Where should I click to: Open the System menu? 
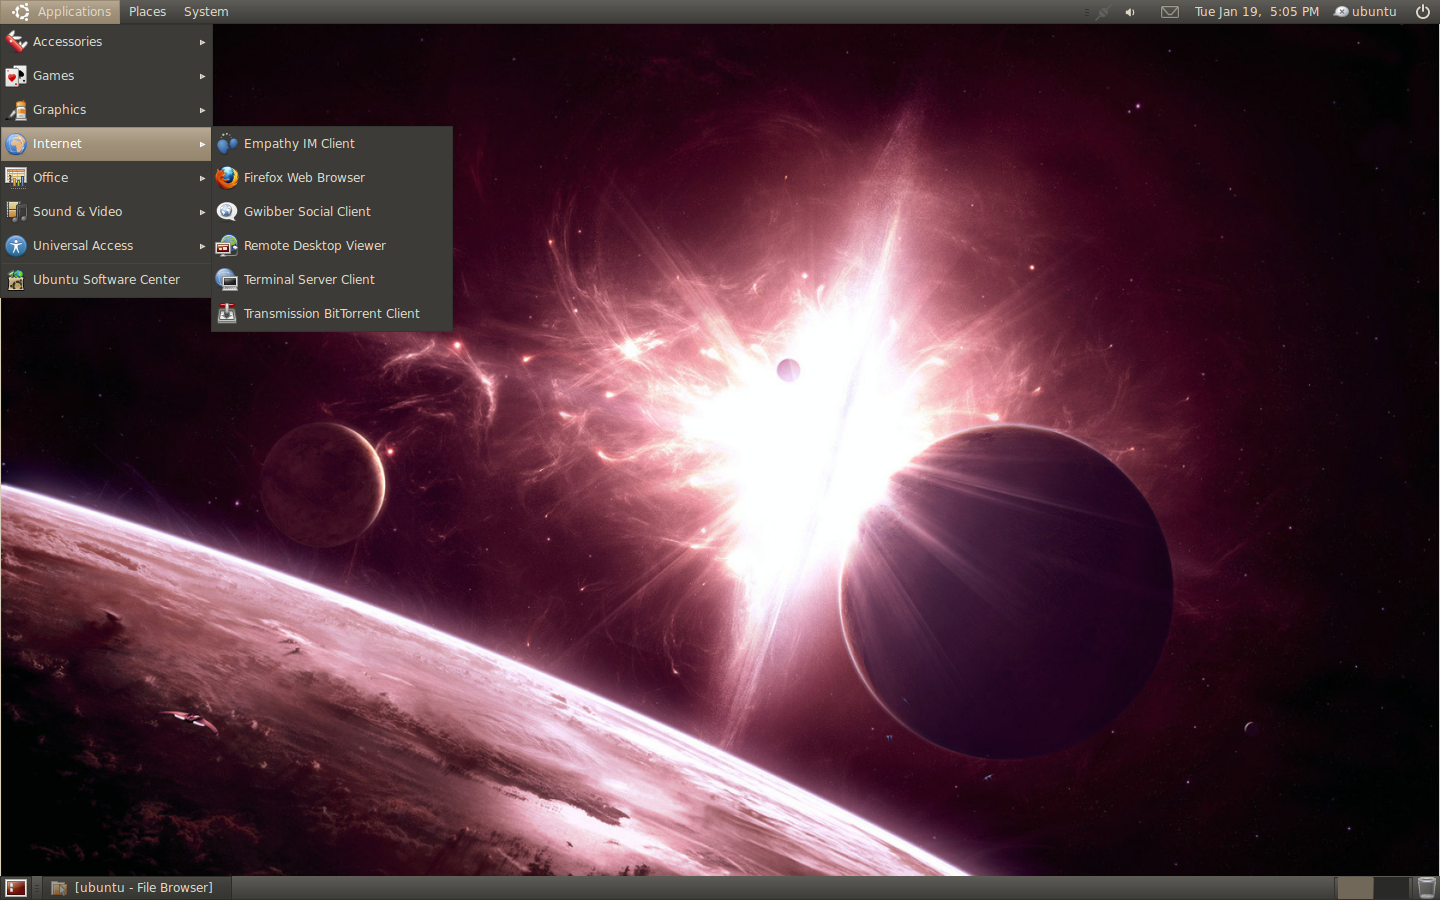point(206,12)
